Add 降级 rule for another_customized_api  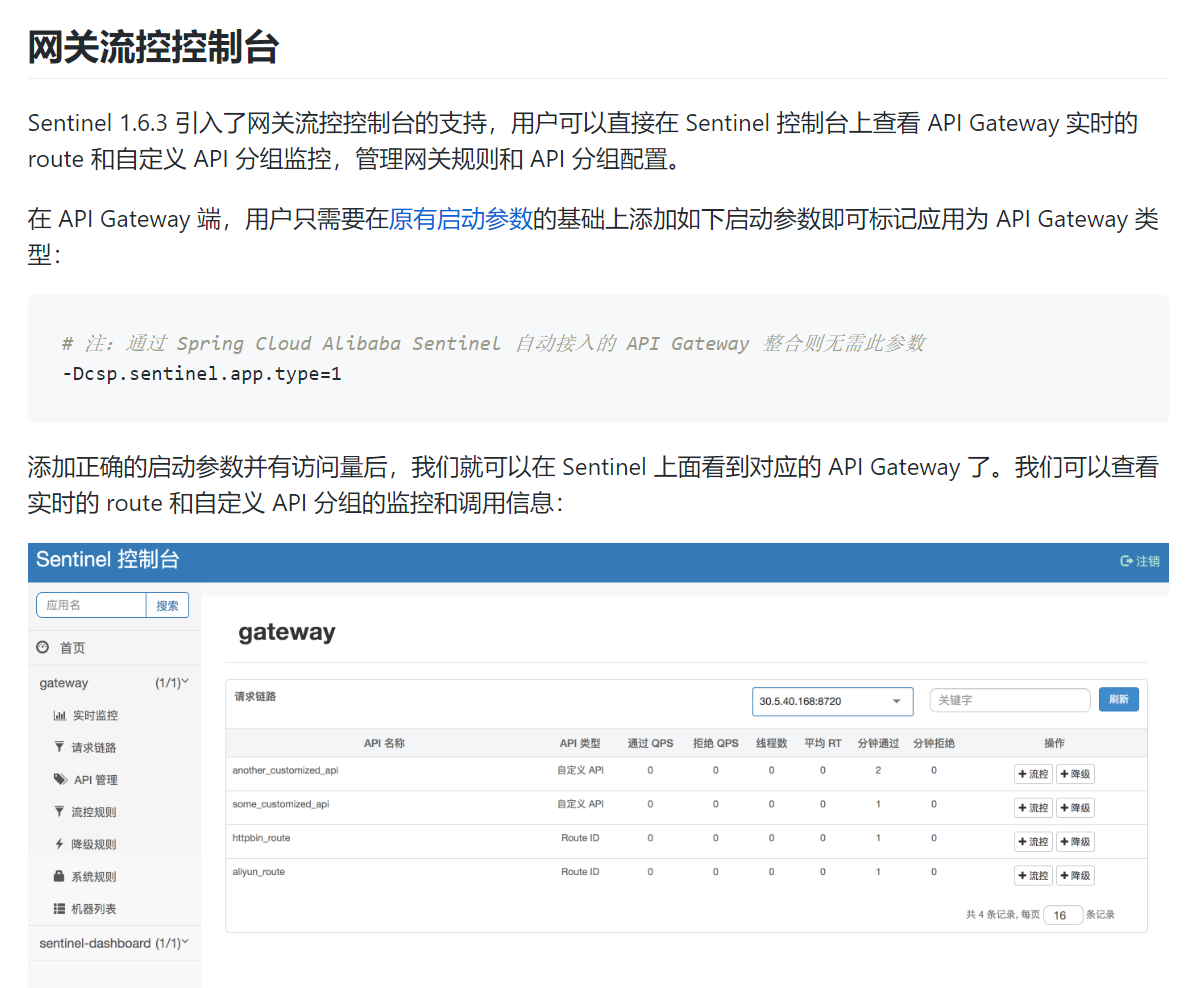tap(1074, 772)
